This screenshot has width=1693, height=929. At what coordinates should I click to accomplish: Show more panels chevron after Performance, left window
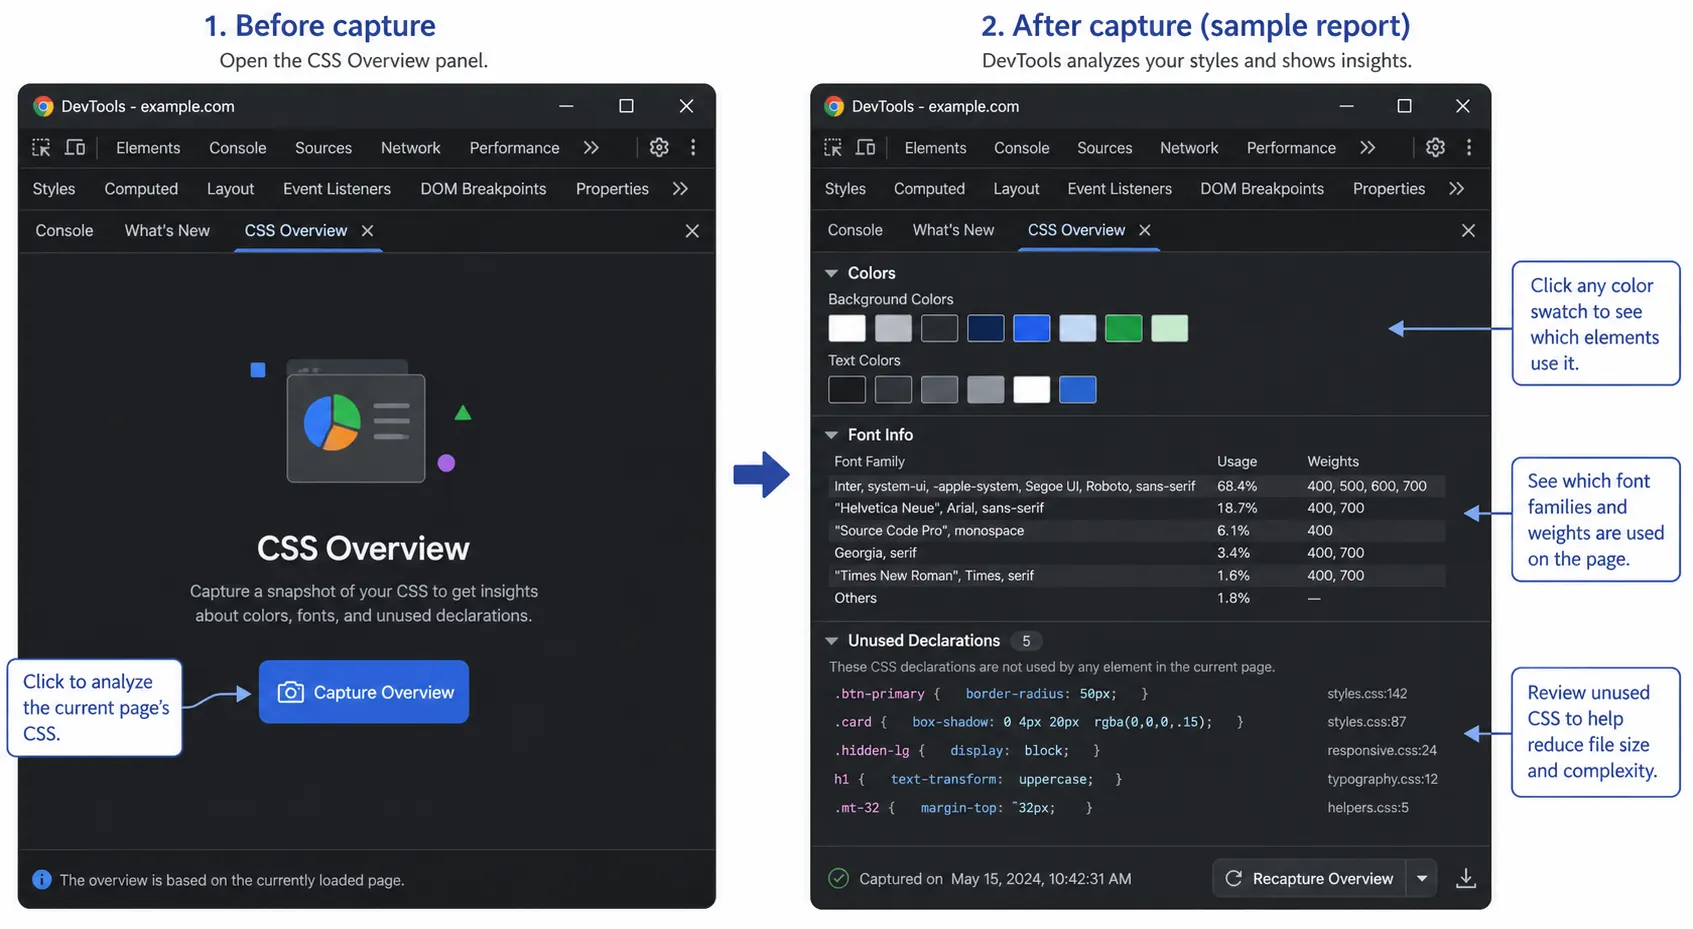[x=591, y=147]
